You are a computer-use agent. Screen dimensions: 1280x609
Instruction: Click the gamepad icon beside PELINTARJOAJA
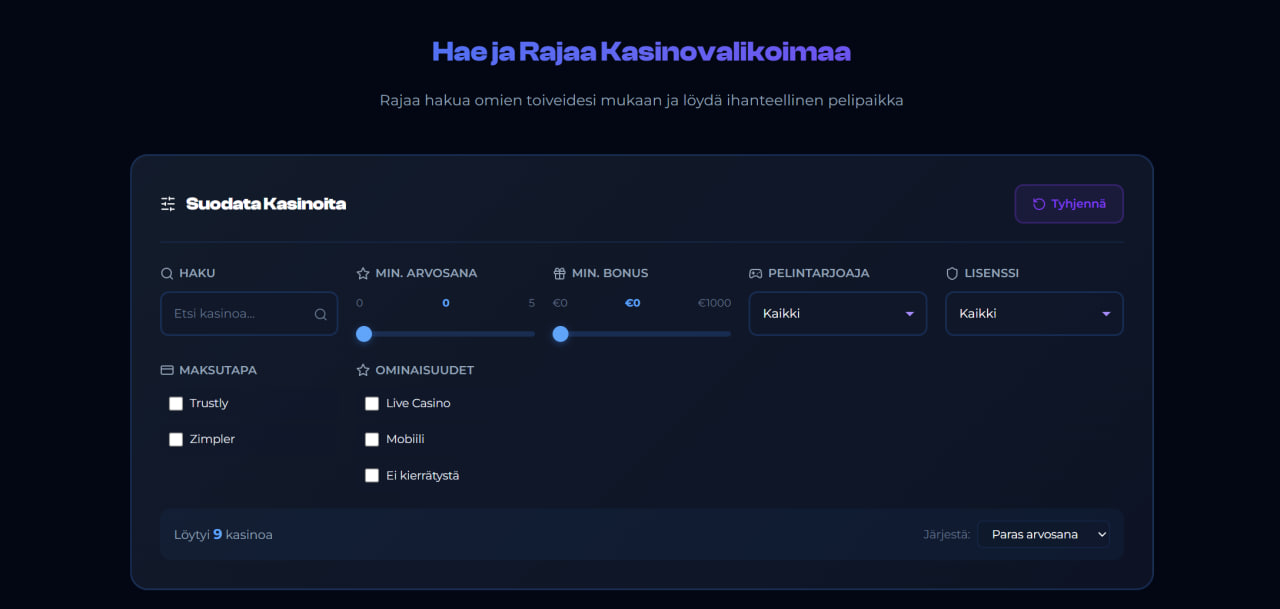coord(757,272)
